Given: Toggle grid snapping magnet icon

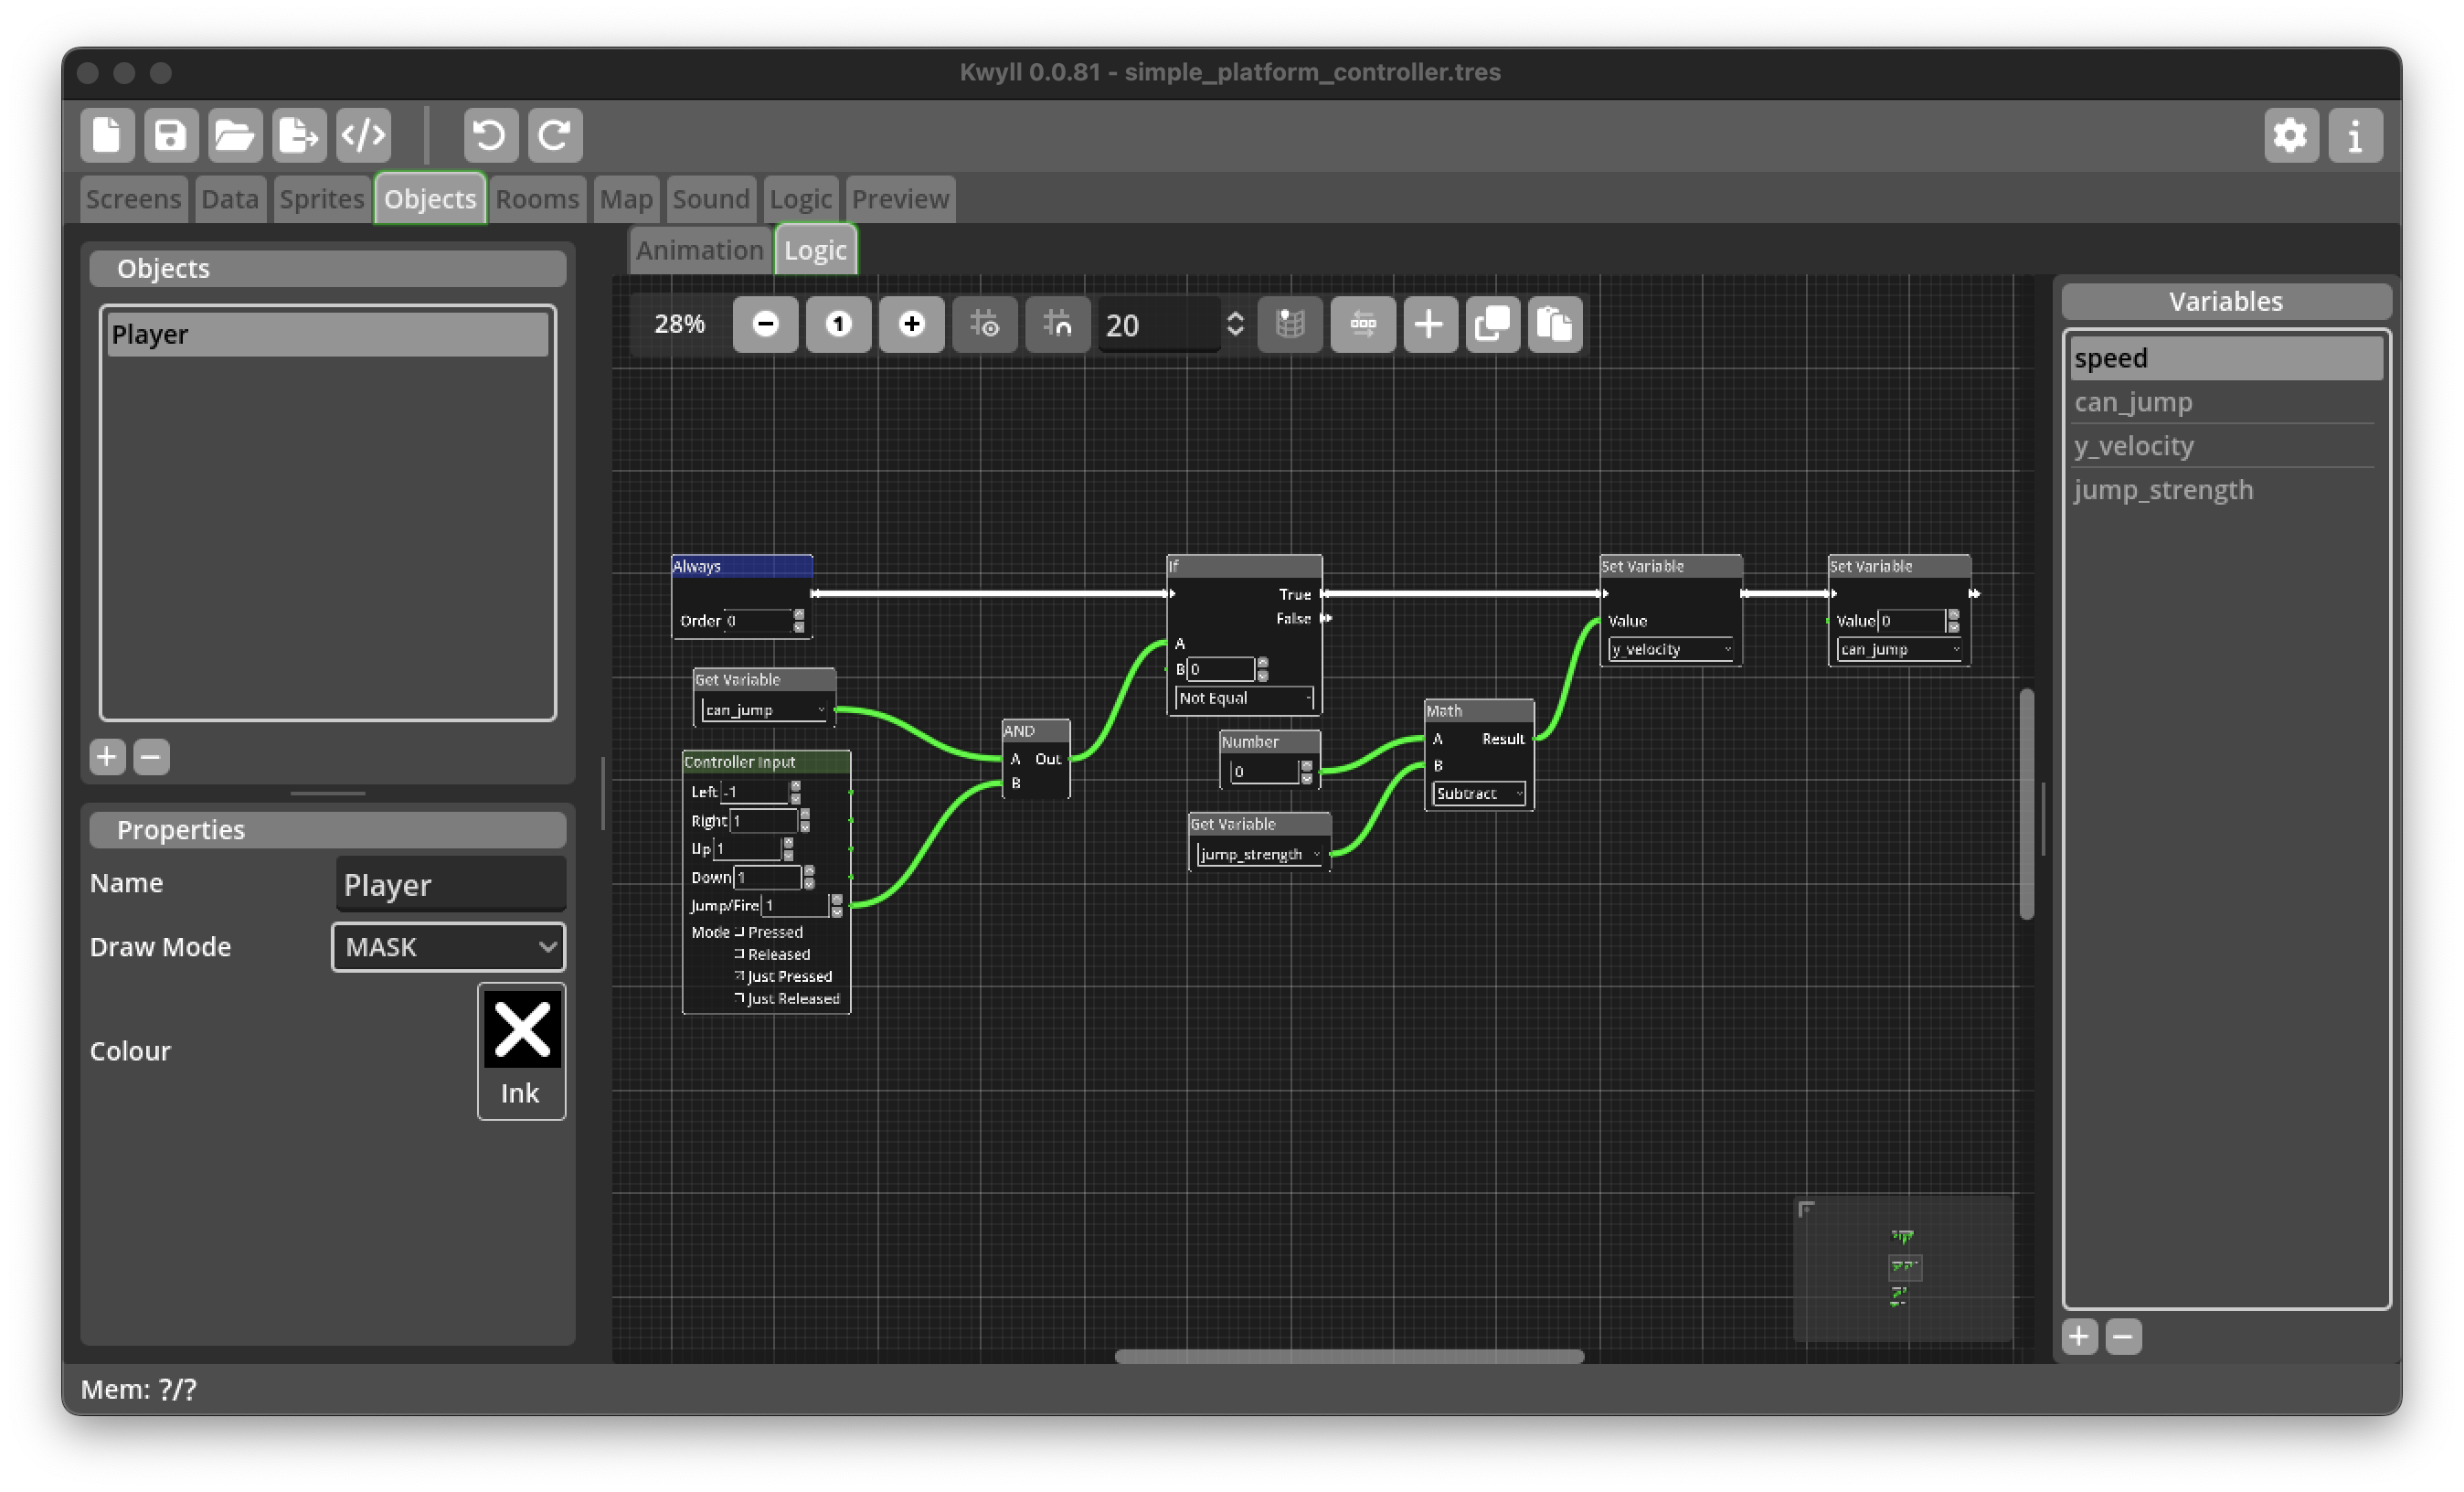Looking at the screenshot, I should click(1057, 324).
